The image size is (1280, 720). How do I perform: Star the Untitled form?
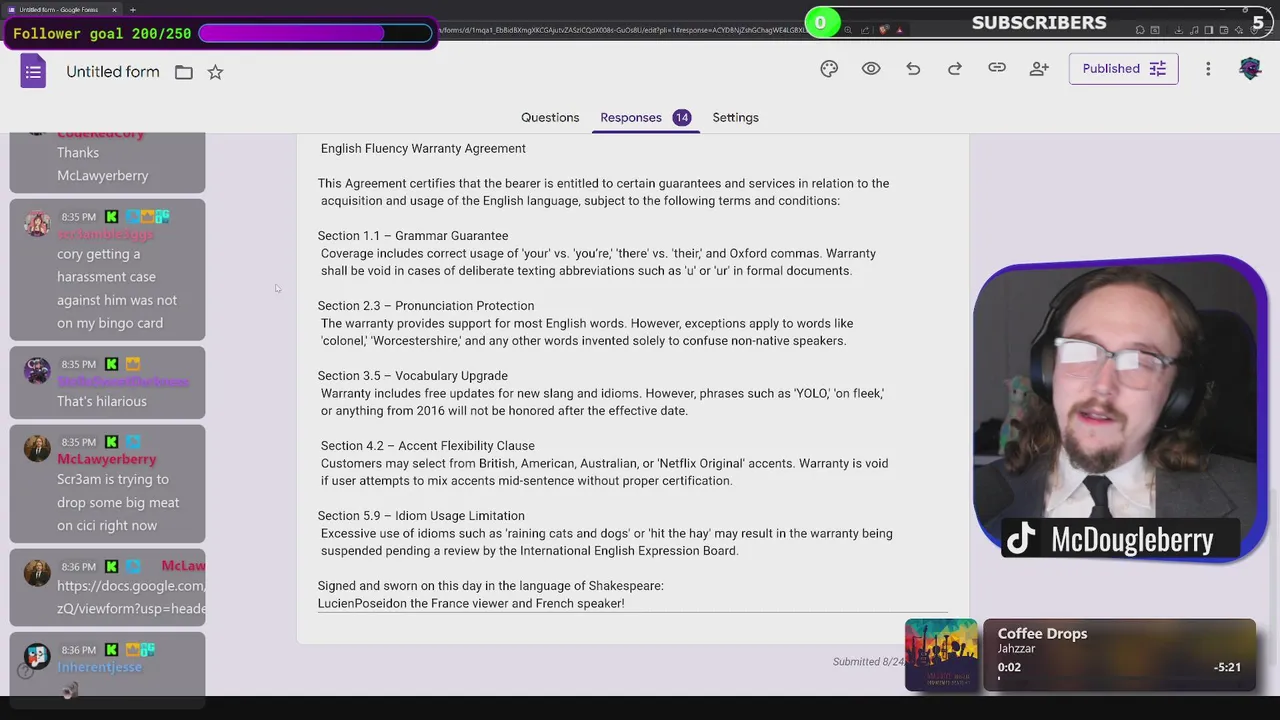tap(215, 72)
